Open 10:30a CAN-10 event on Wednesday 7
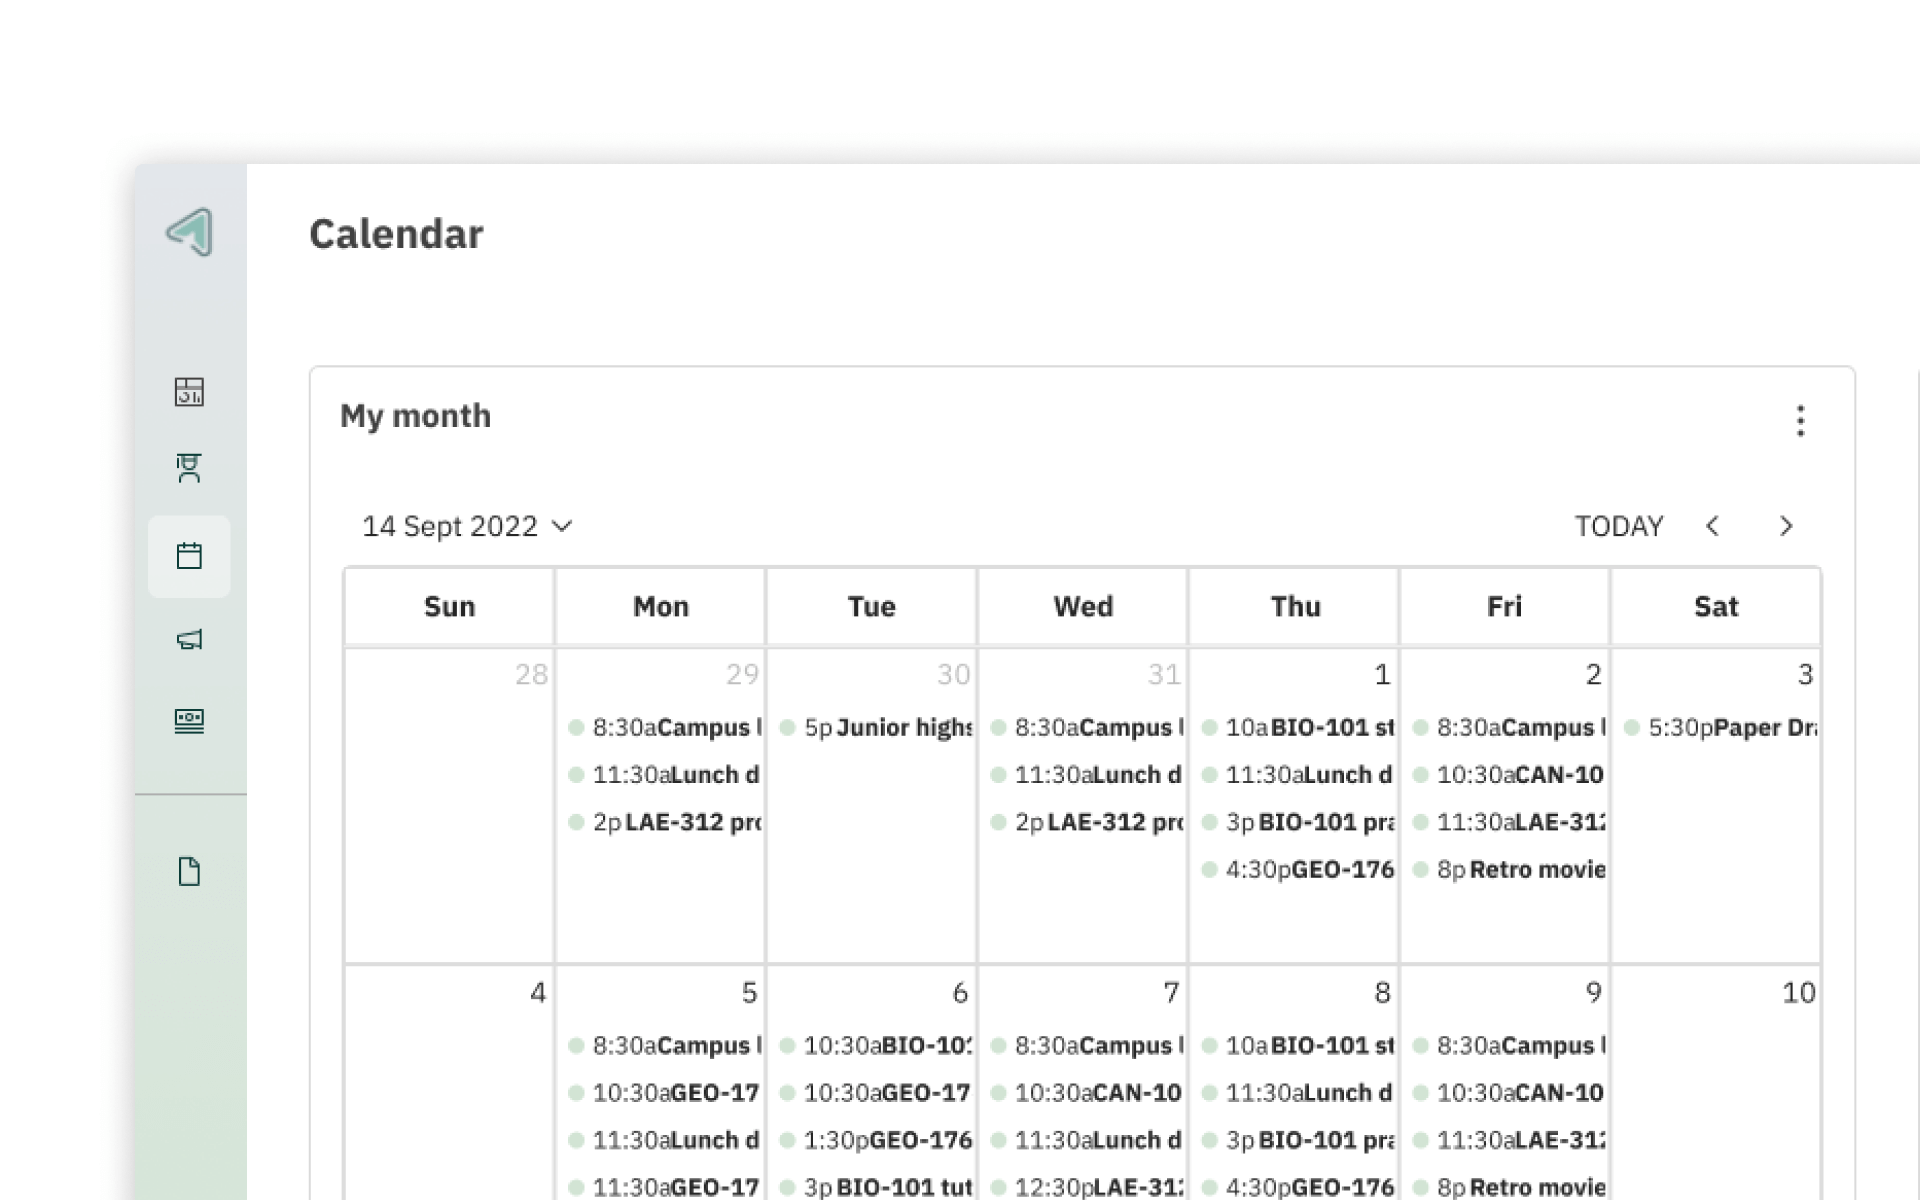This screenshot has height=1200, width=1920. 1087,1092
